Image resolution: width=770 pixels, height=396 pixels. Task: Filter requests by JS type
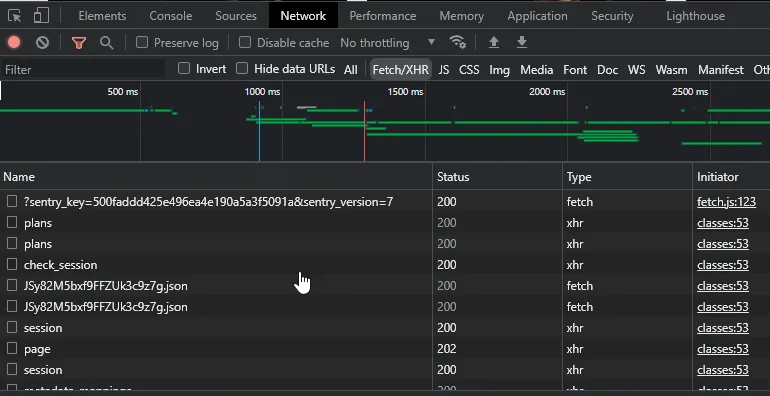(443, 70)
